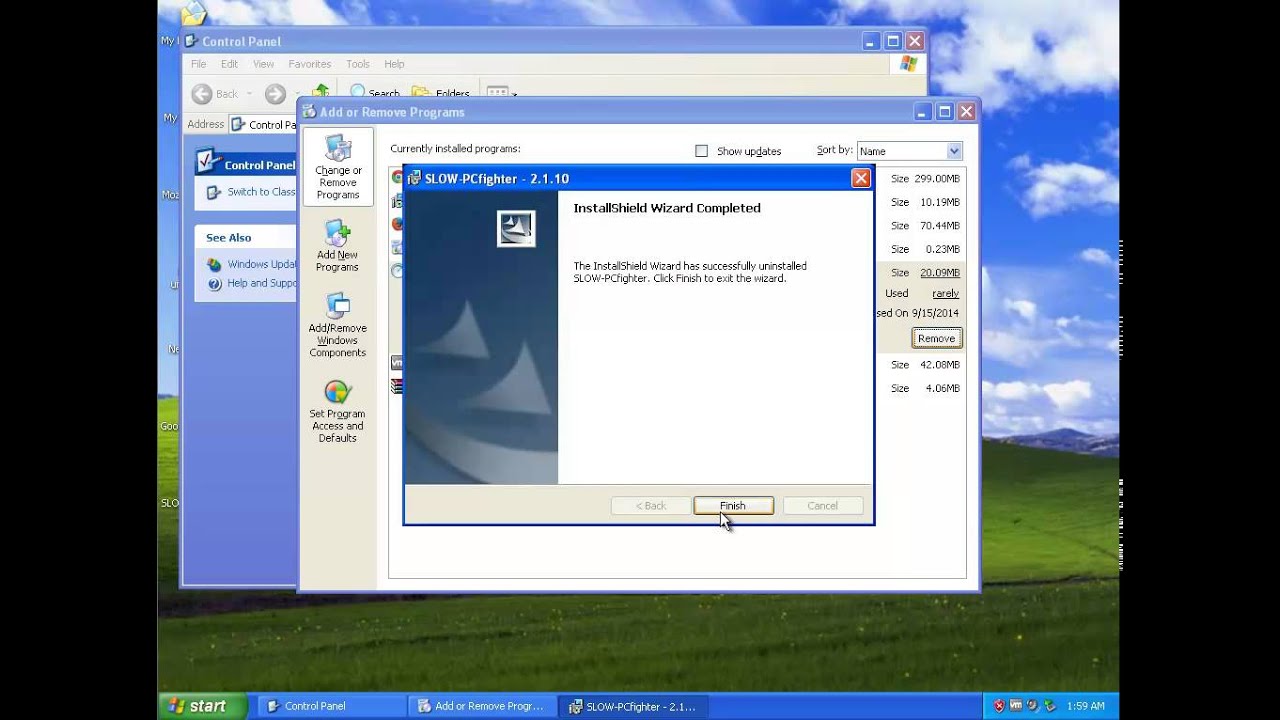Click the Add or Remove Programs title icon
The width and height of the screenshot is (1280, 720).
310,112
